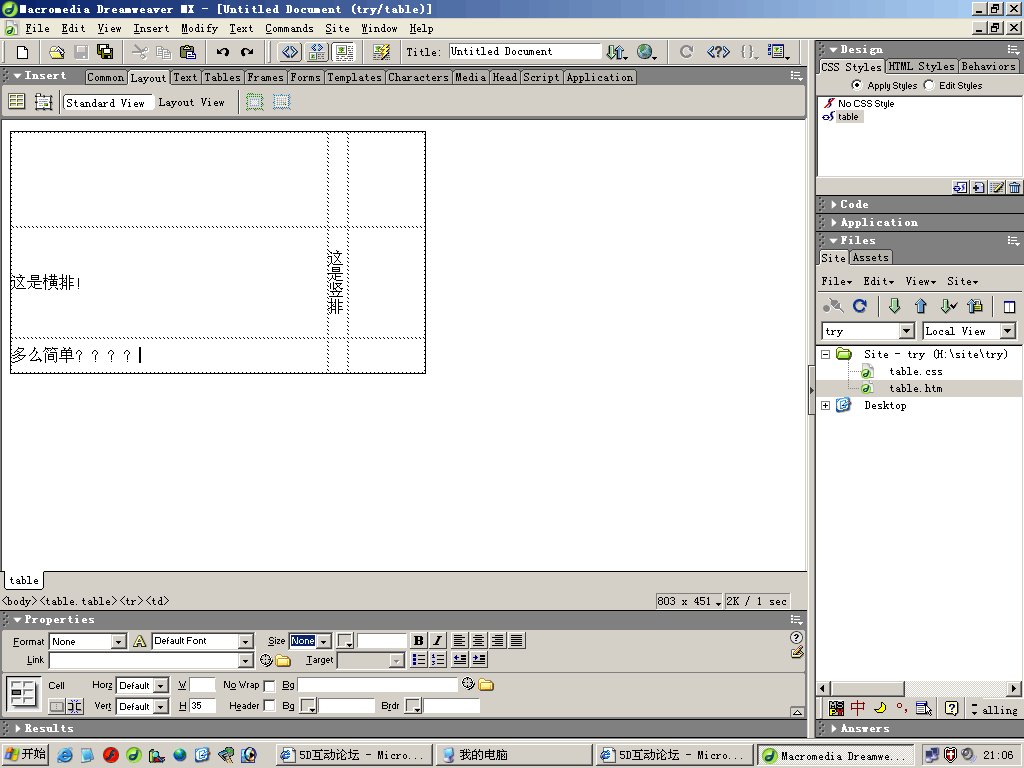Switch to the Frames insert tab
Screen dimensions: 1024x768
pyautogui.click(x=265, y=77)
